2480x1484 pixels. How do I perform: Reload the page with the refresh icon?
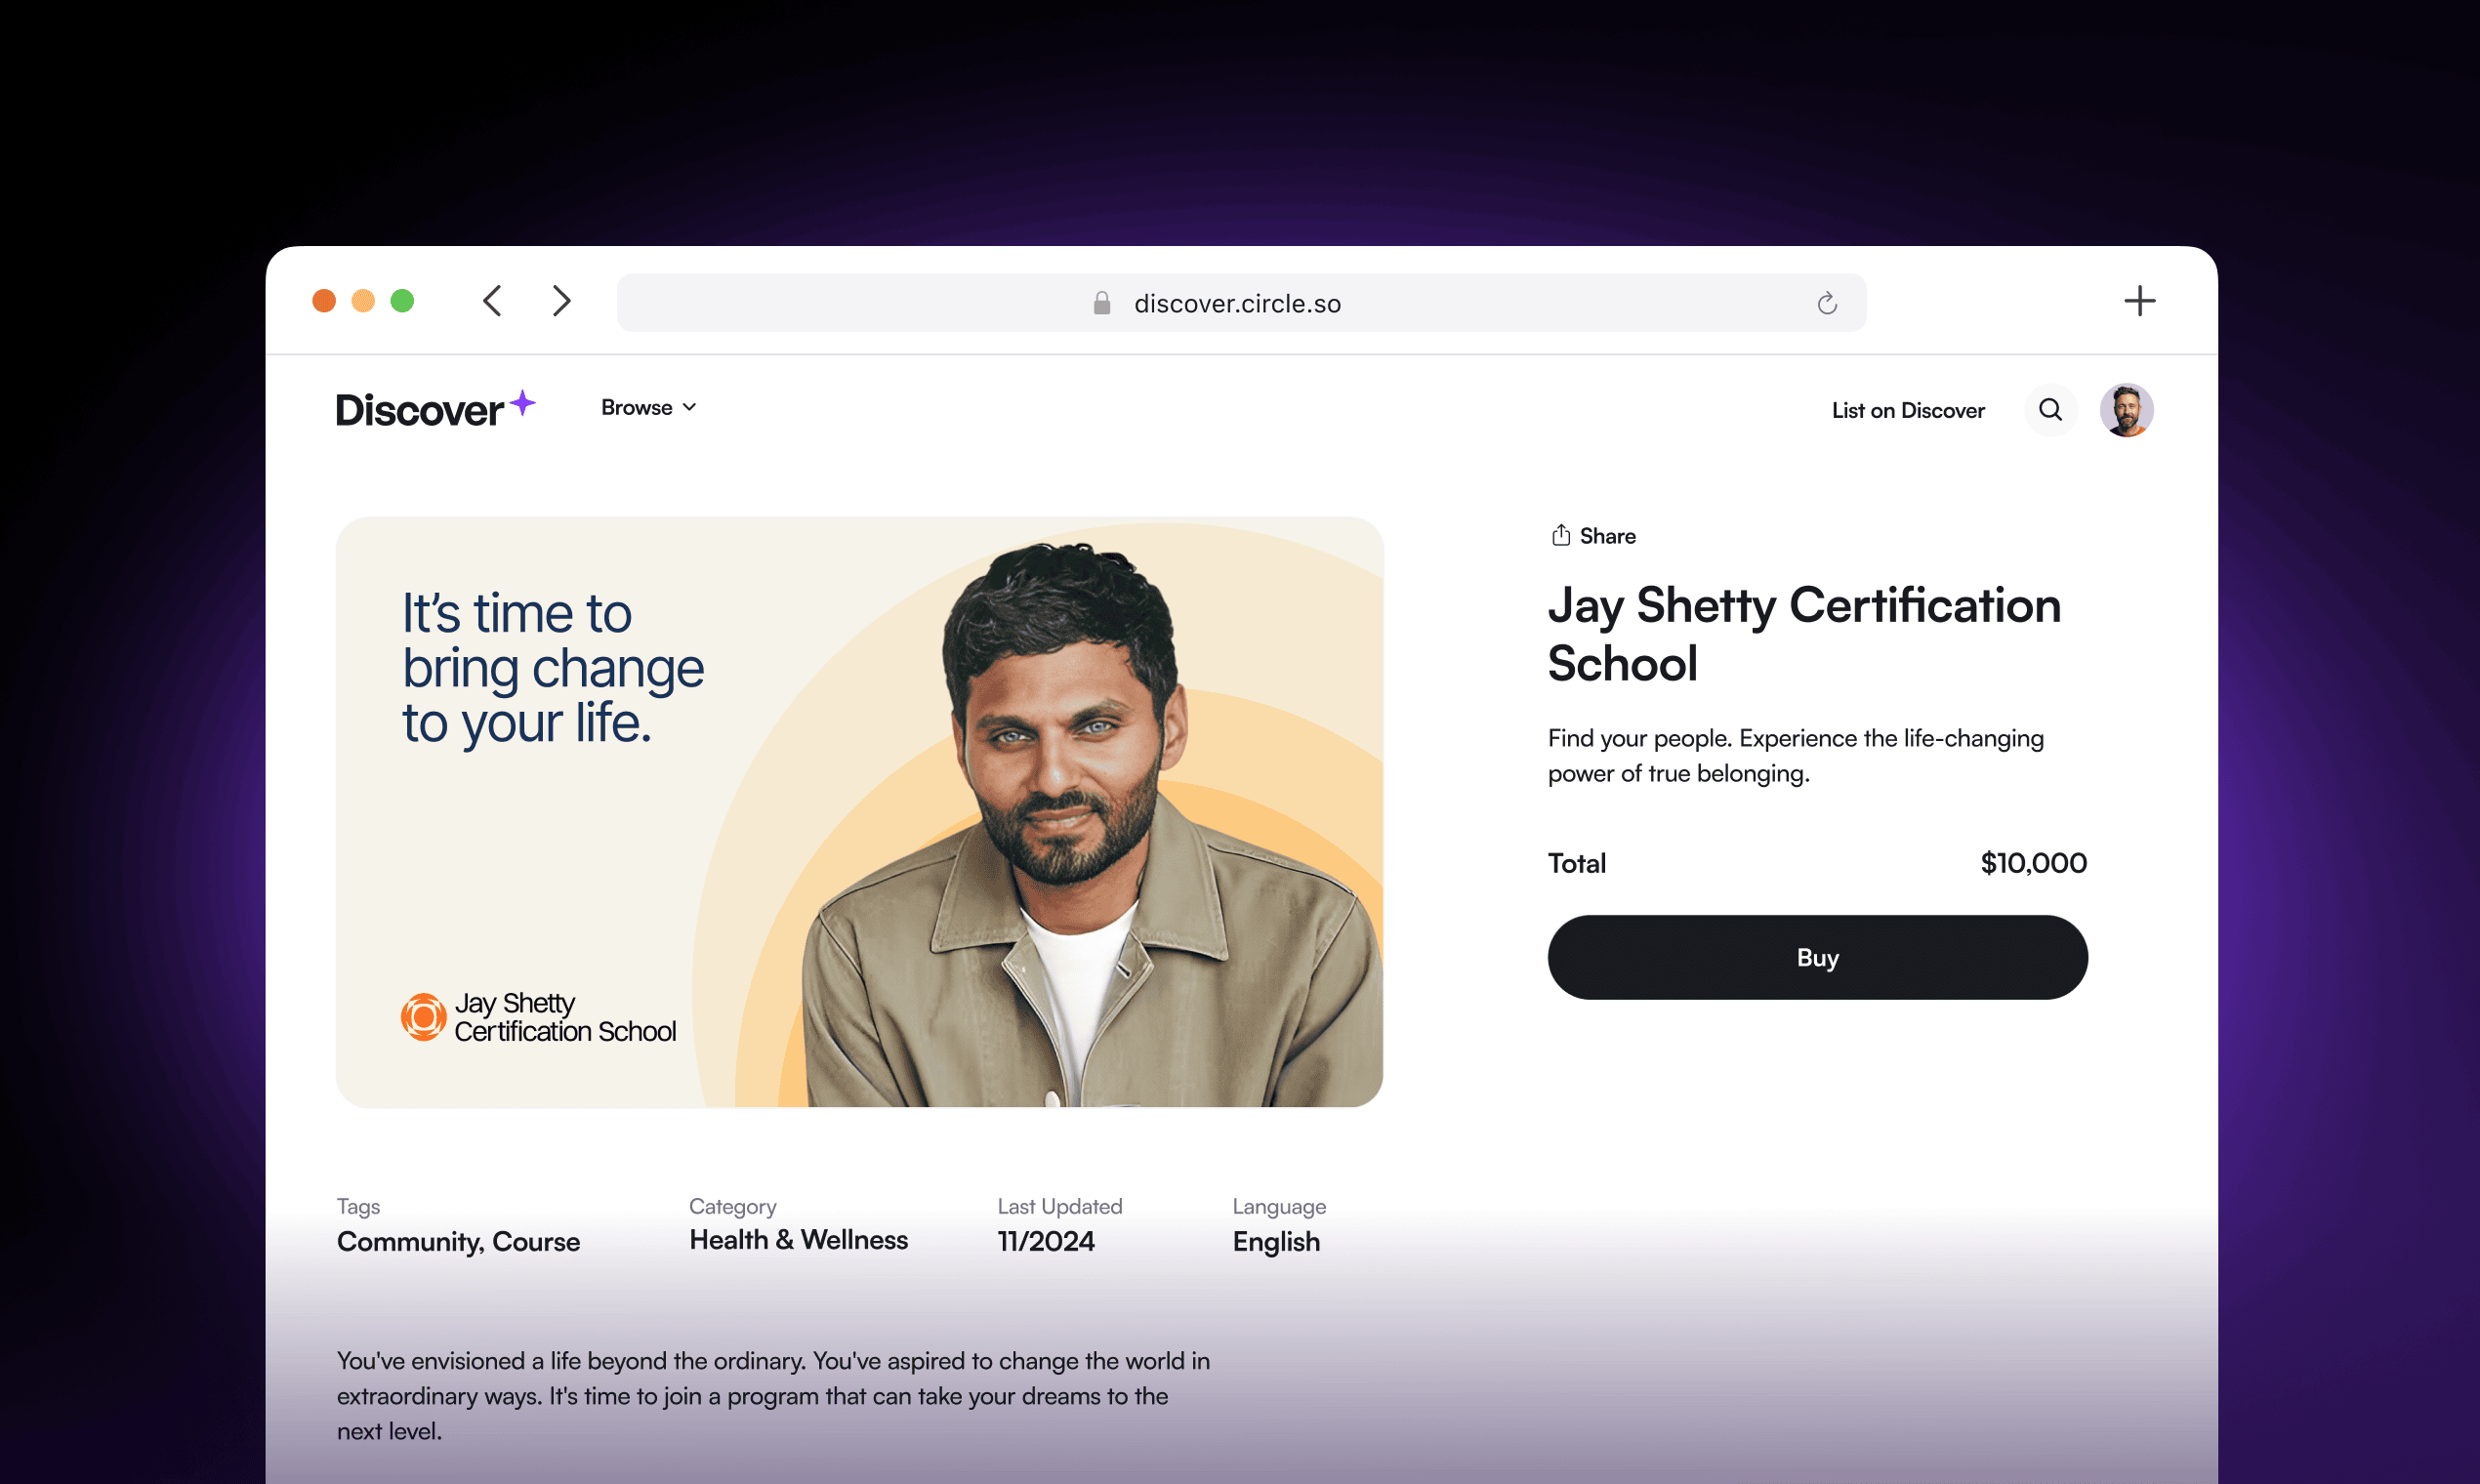coord(1827,303)
